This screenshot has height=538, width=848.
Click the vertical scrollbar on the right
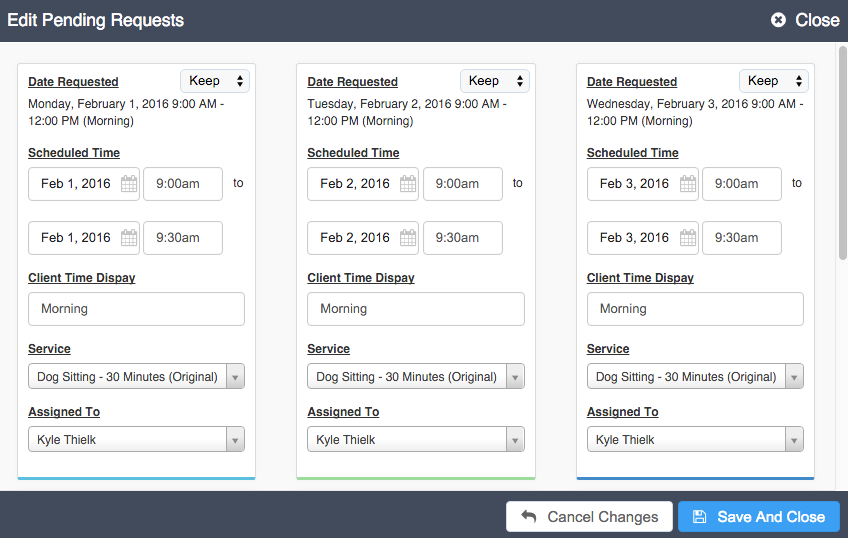coord(843,152)
